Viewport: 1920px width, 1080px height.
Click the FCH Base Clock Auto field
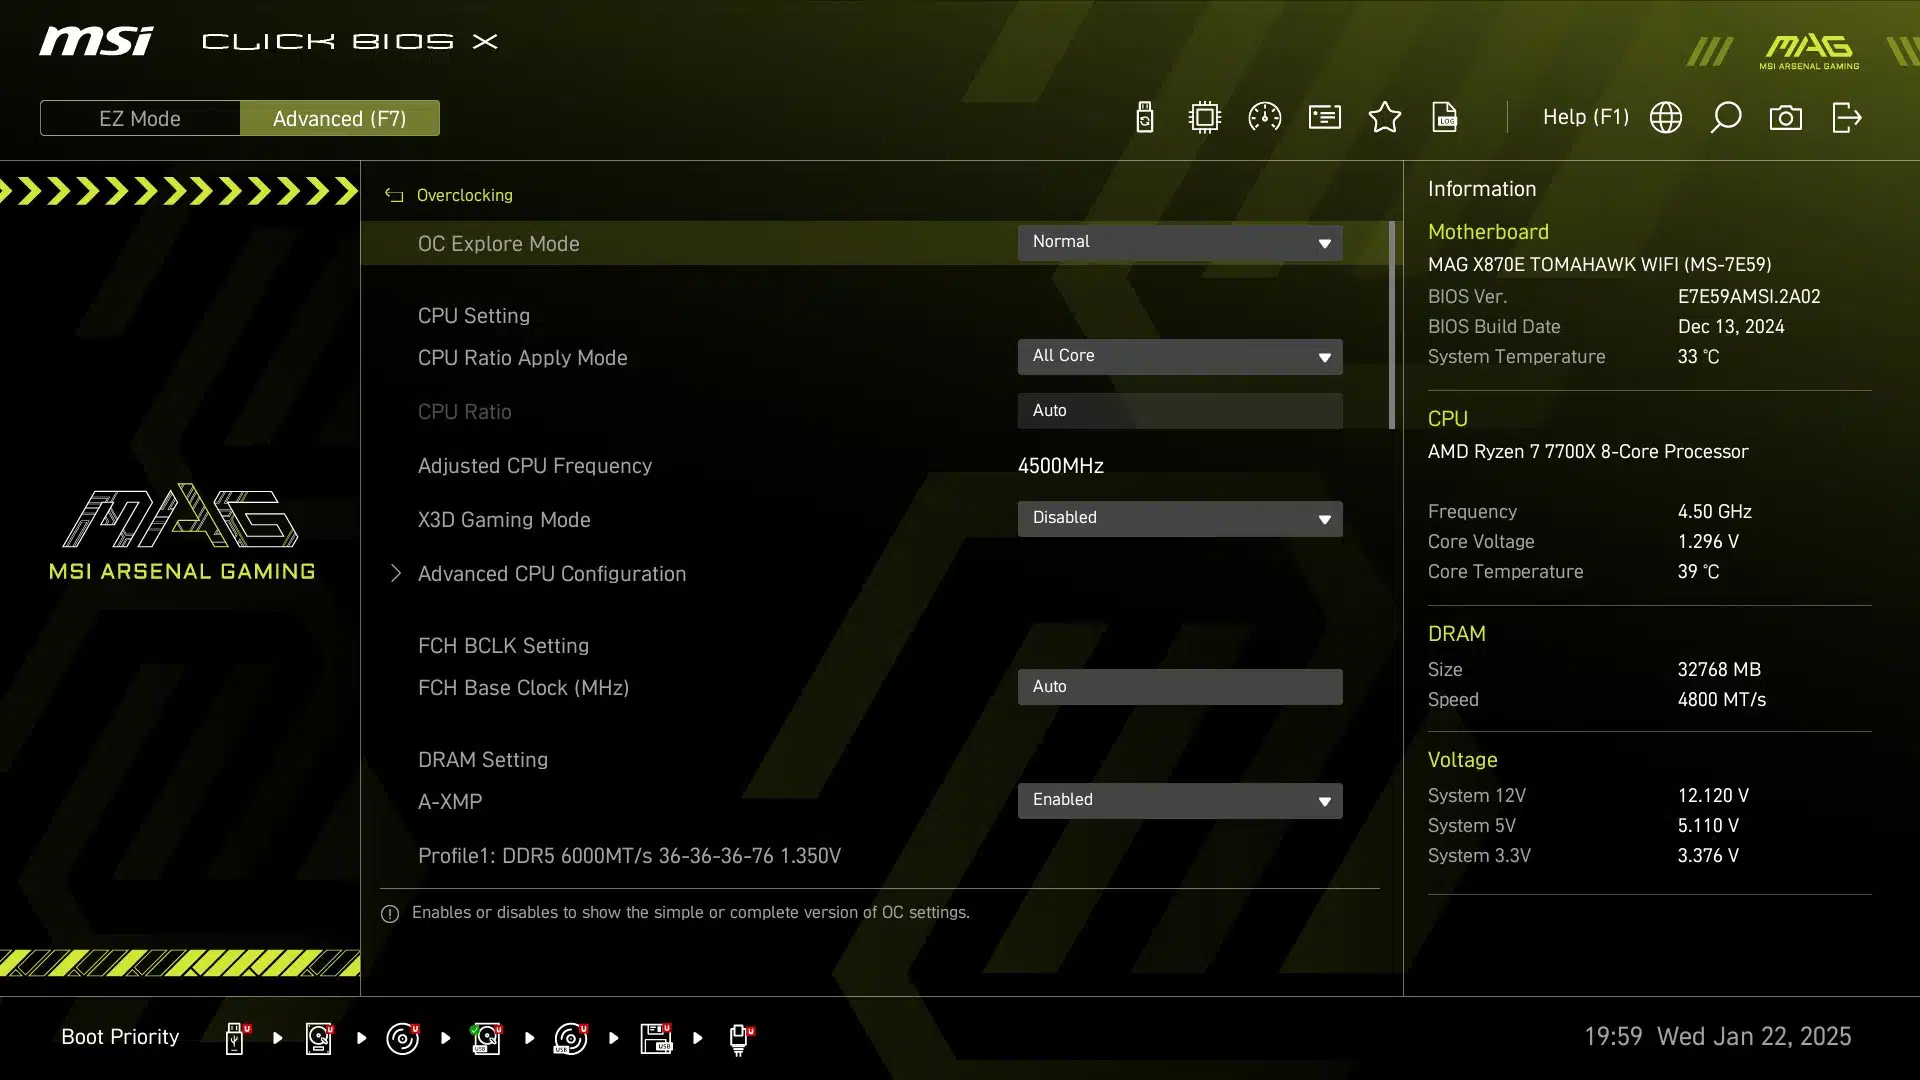[1180, 687]
